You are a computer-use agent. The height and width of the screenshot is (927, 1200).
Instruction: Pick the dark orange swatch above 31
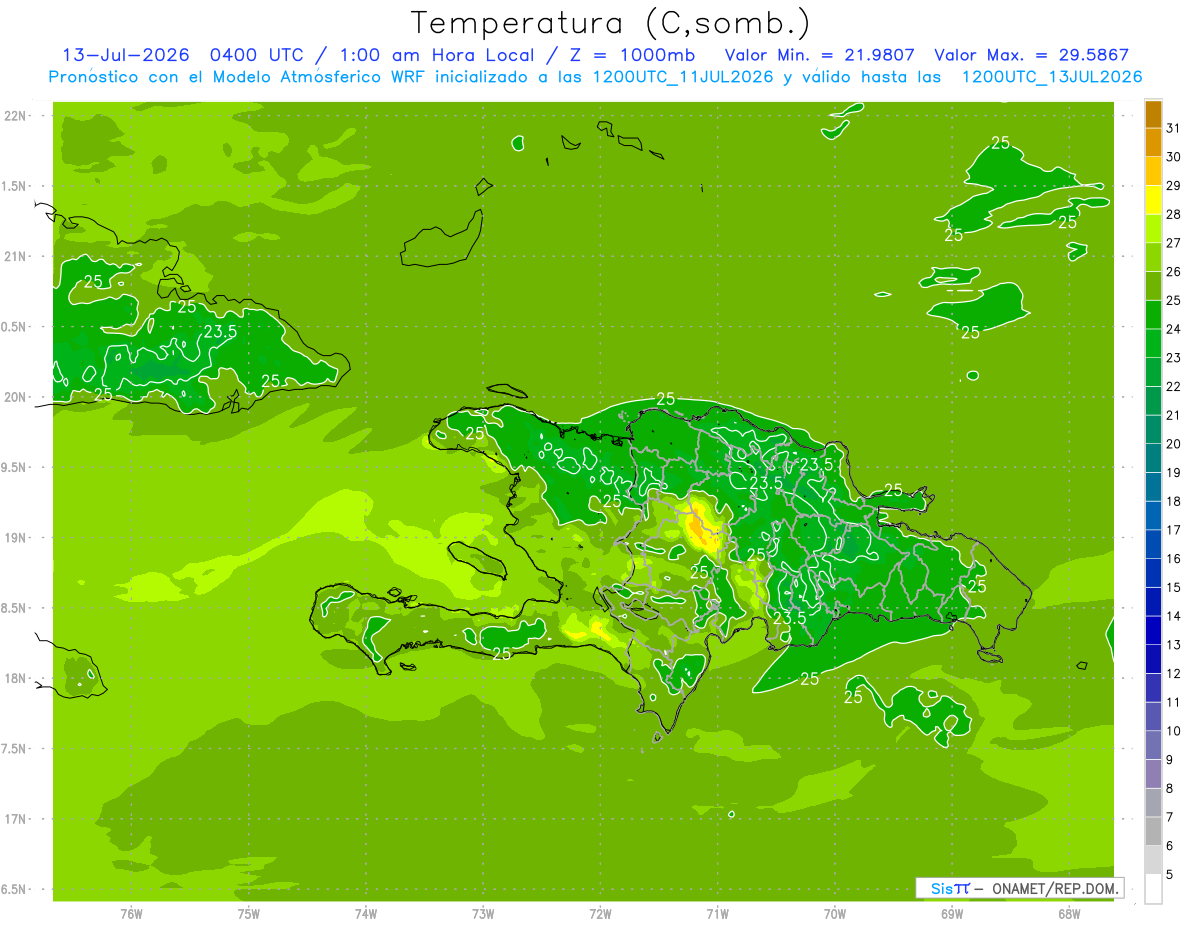point(1153,113)
